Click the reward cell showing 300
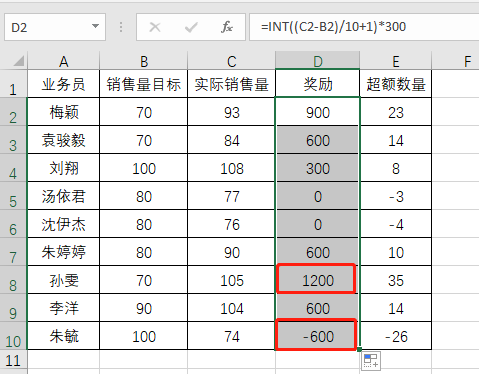 point(318,168)
